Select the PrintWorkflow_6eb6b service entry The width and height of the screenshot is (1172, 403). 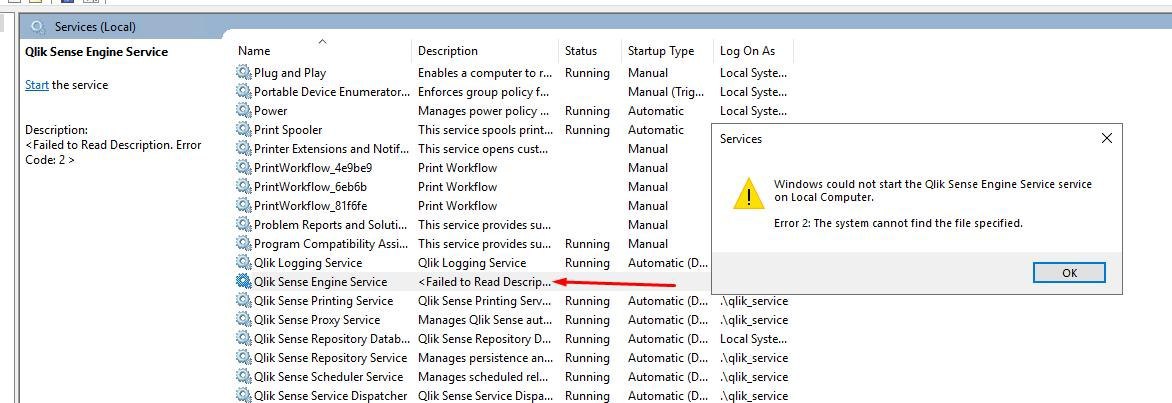coord(472,187)
